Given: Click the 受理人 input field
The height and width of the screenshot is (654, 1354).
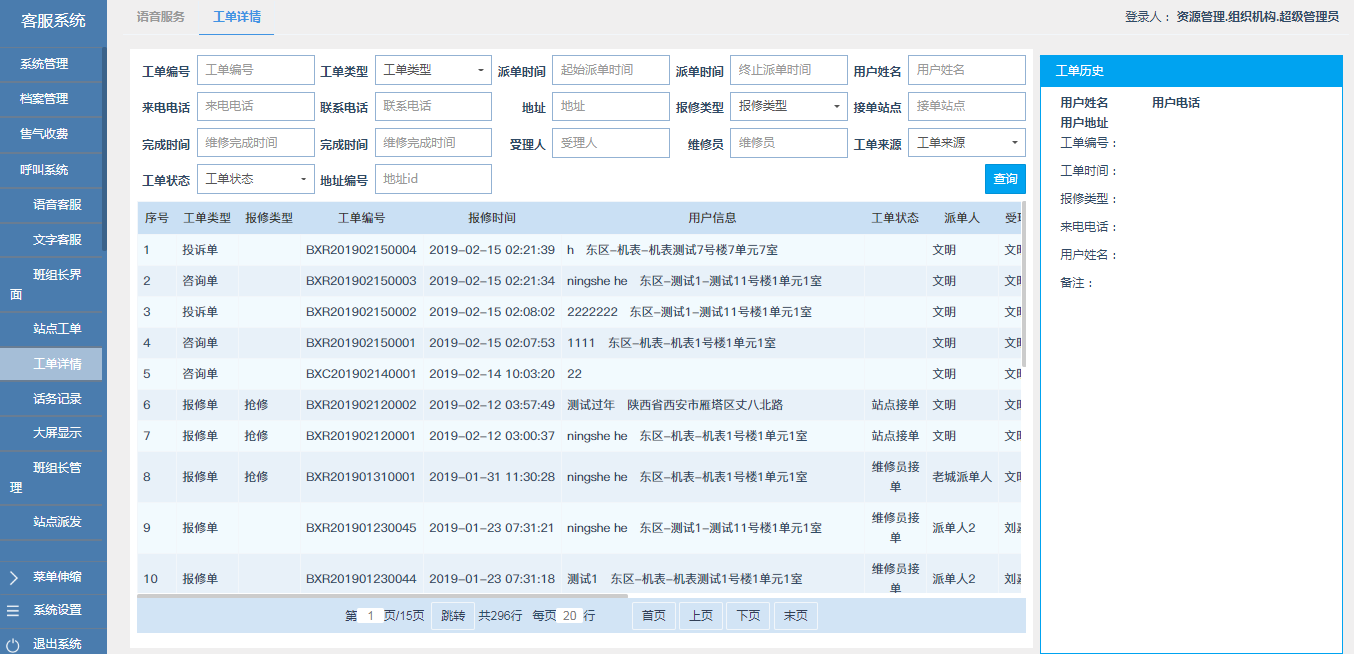Looking at the screenshot, I should coord(611,143).
